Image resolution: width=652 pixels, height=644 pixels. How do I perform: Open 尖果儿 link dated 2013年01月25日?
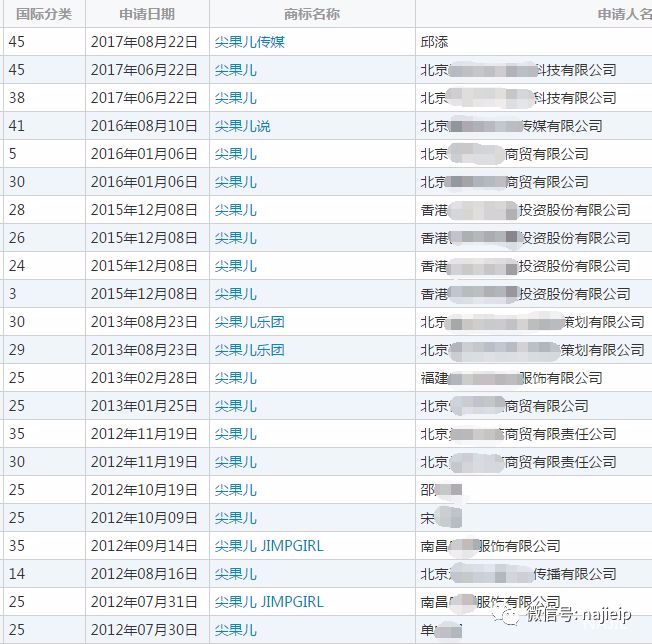(x=235, y=406)
